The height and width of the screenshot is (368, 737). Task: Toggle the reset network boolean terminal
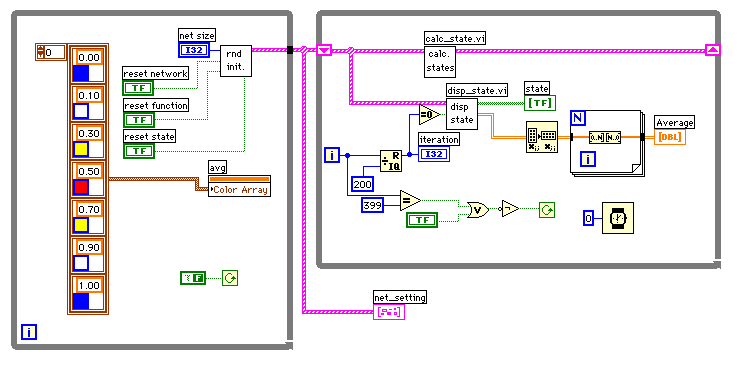coord(138,87)
